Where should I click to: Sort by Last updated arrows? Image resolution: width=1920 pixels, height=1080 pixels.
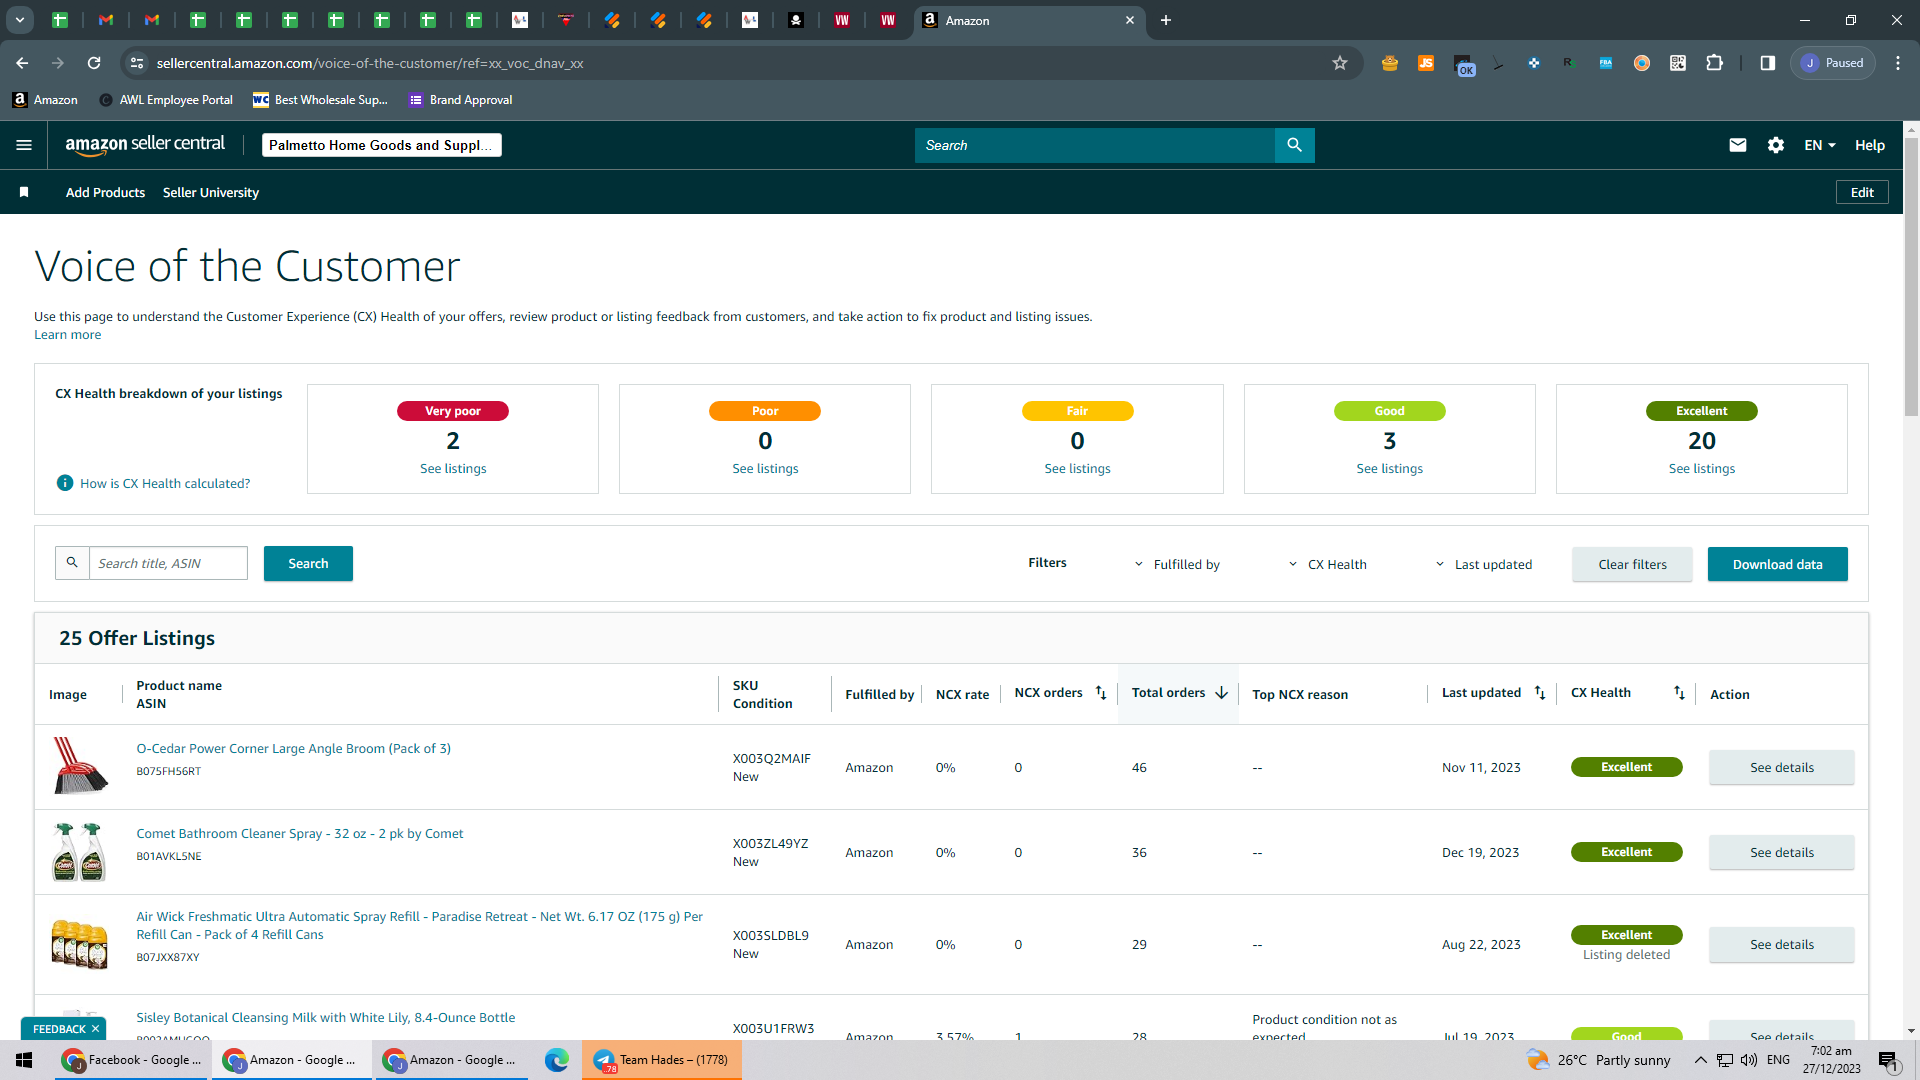click(1540, 693)
